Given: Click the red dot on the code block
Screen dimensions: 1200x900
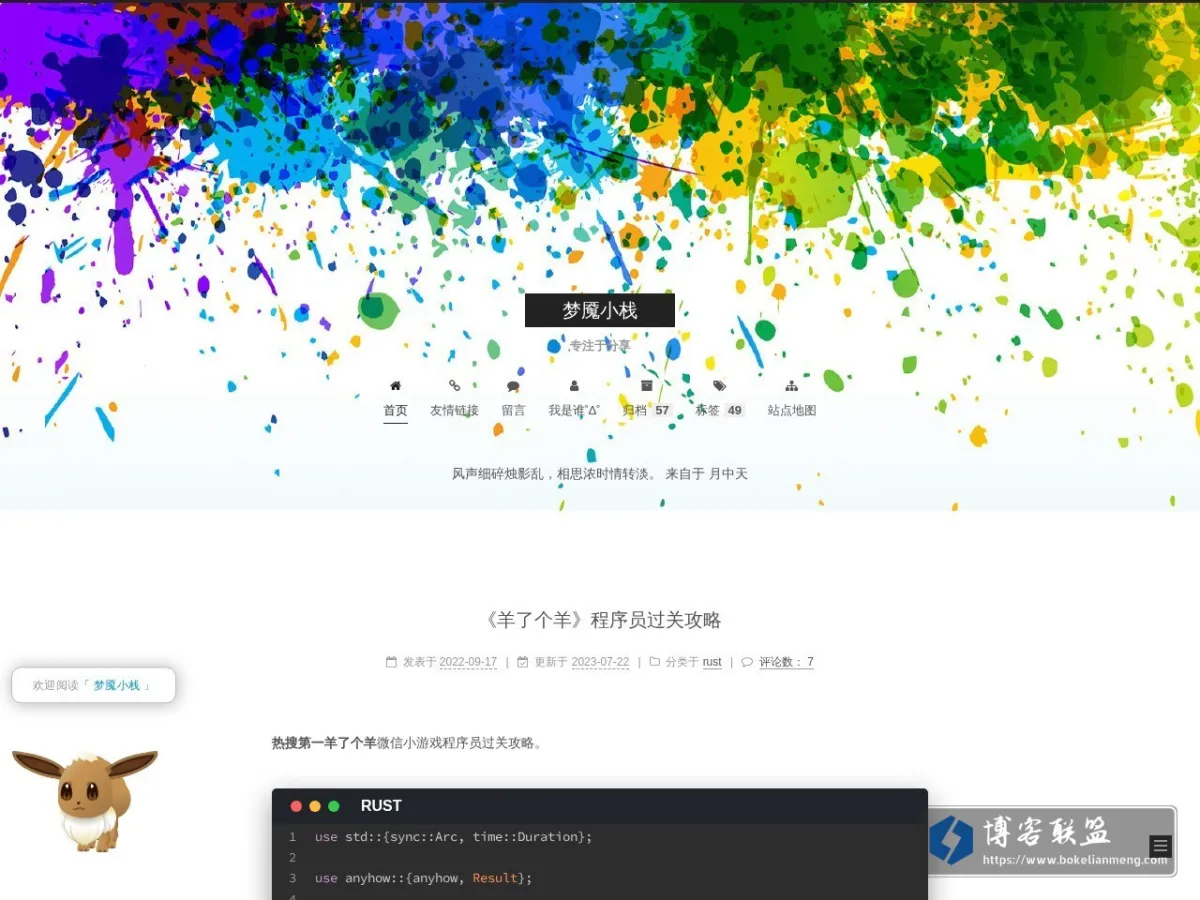Looking at the screenshot, I should (x=296, y=806).
